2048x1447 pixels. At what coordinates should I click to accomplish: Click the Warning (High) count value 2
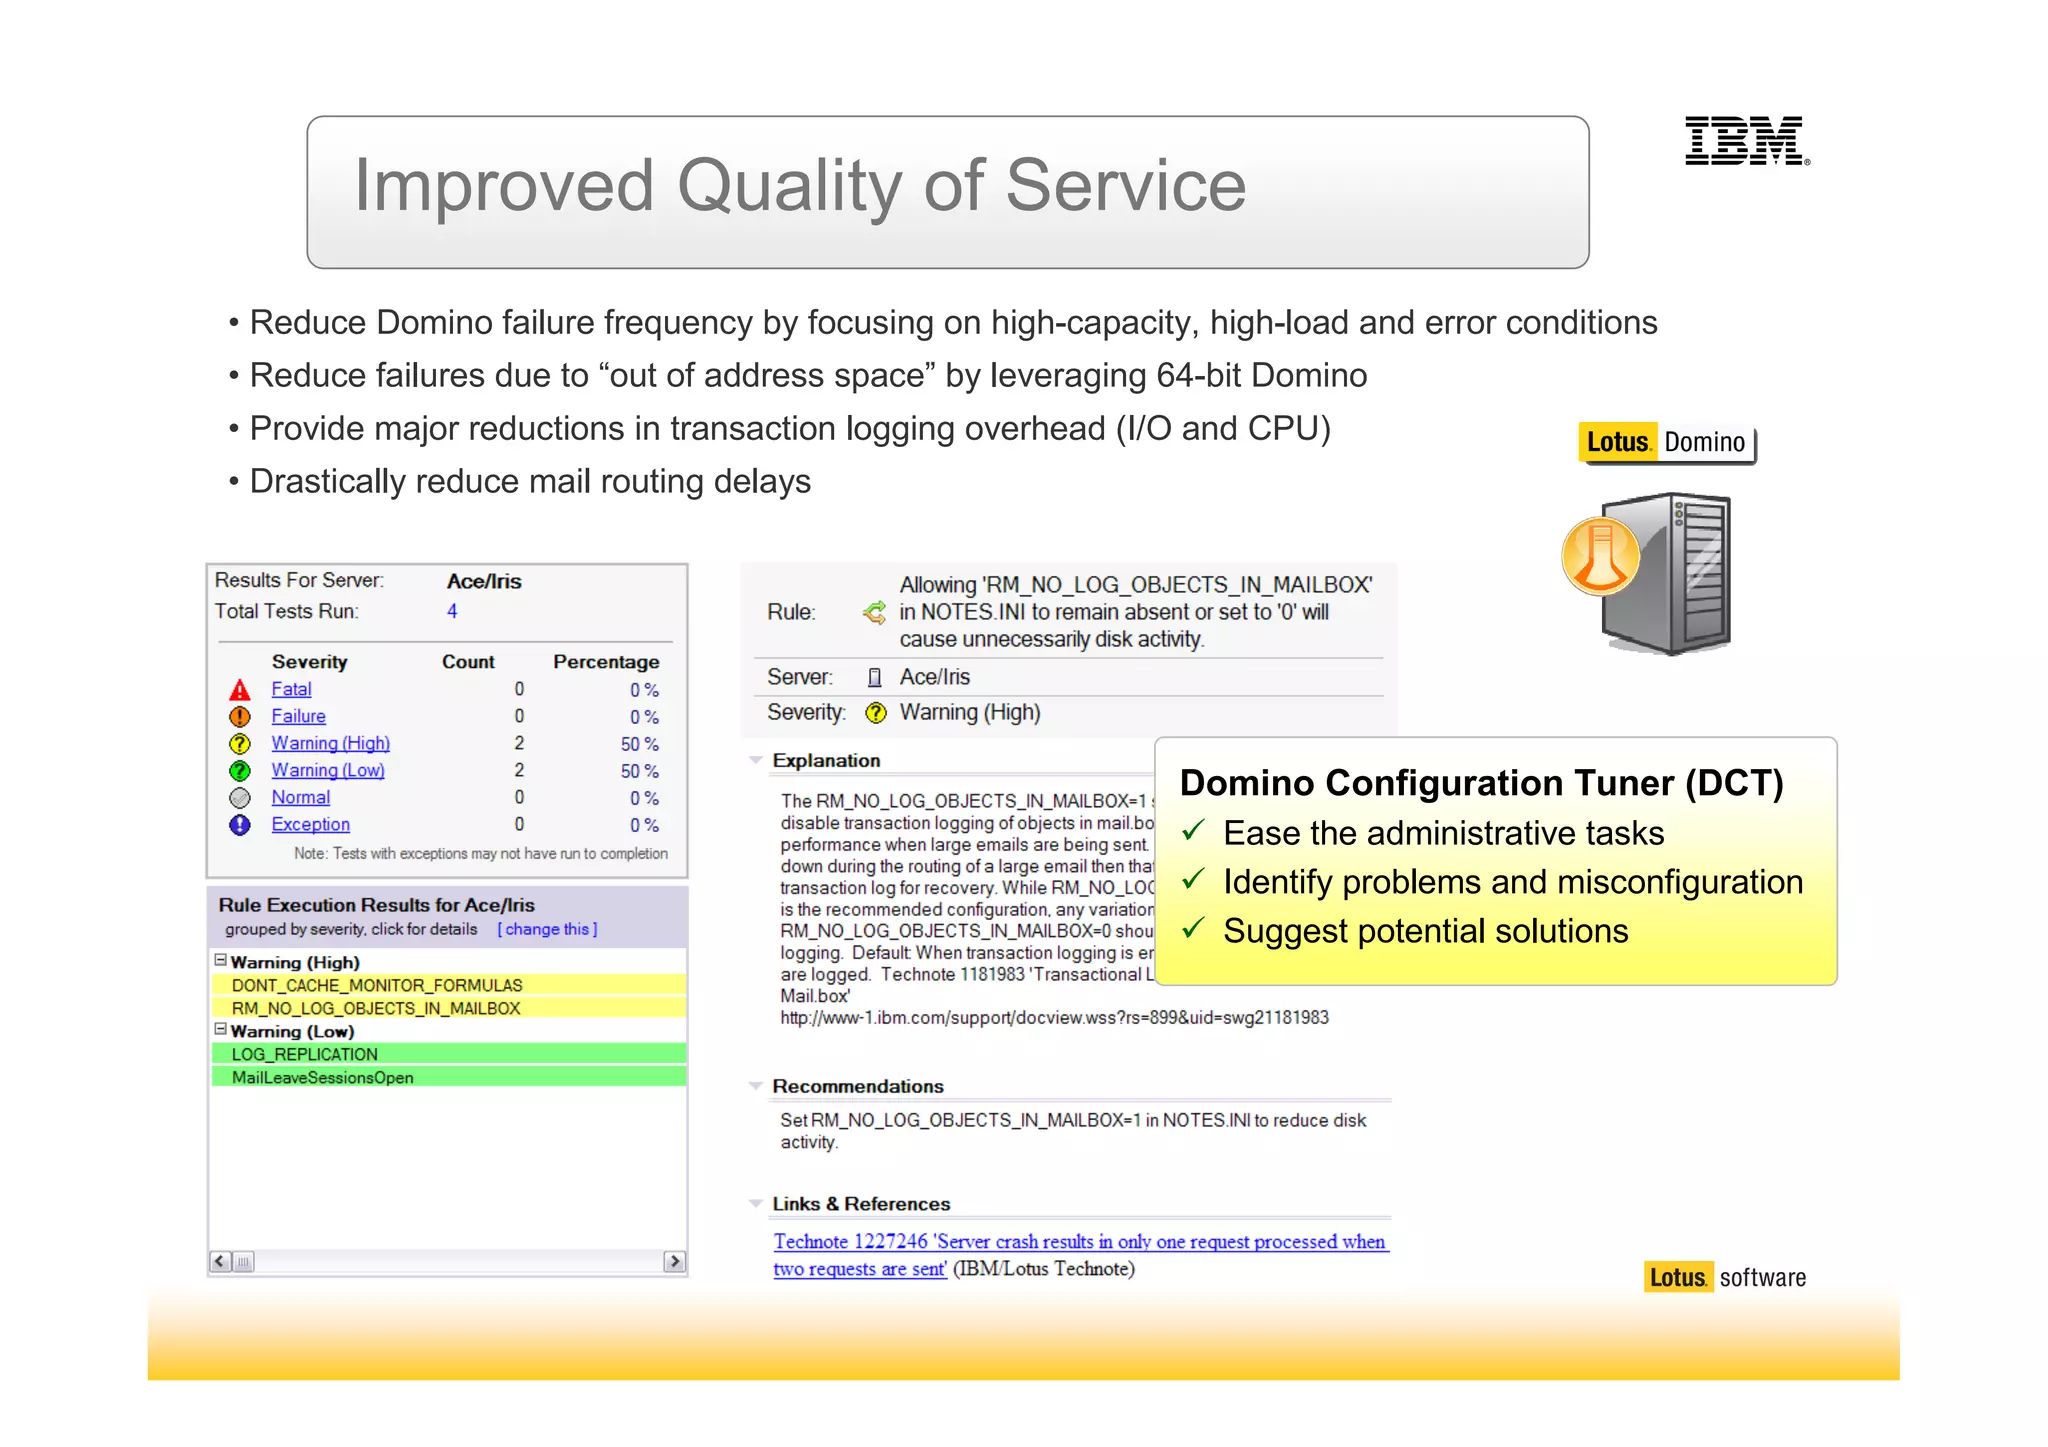(519, 743)
